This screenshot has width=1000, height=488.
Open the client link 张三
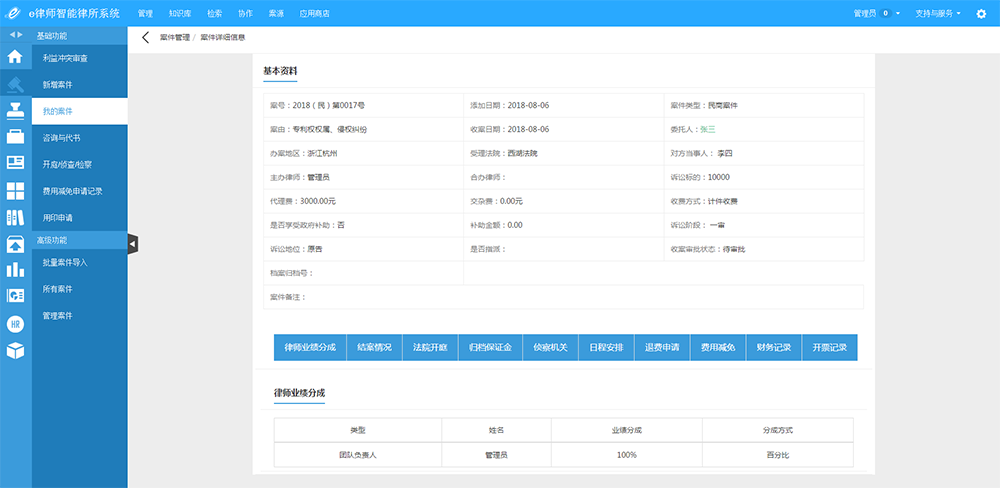point(707,129)
